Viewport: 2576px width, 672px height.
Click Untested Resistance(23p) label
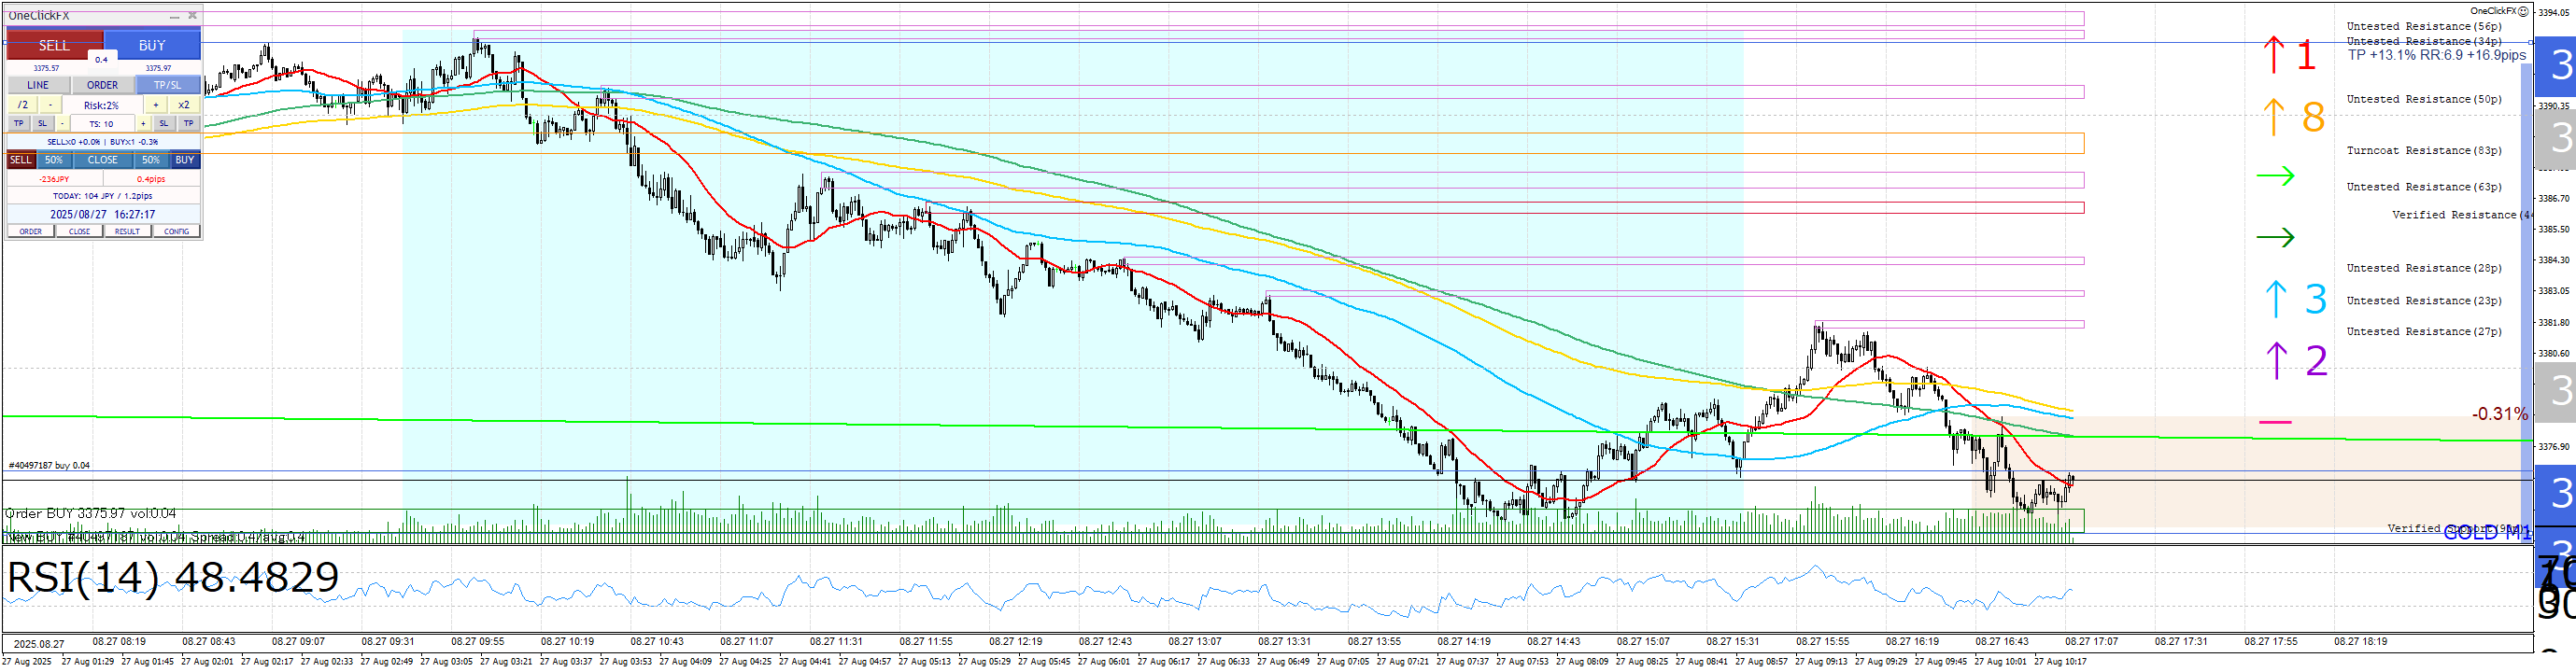pyautogui.click(x=2424, y=300)
